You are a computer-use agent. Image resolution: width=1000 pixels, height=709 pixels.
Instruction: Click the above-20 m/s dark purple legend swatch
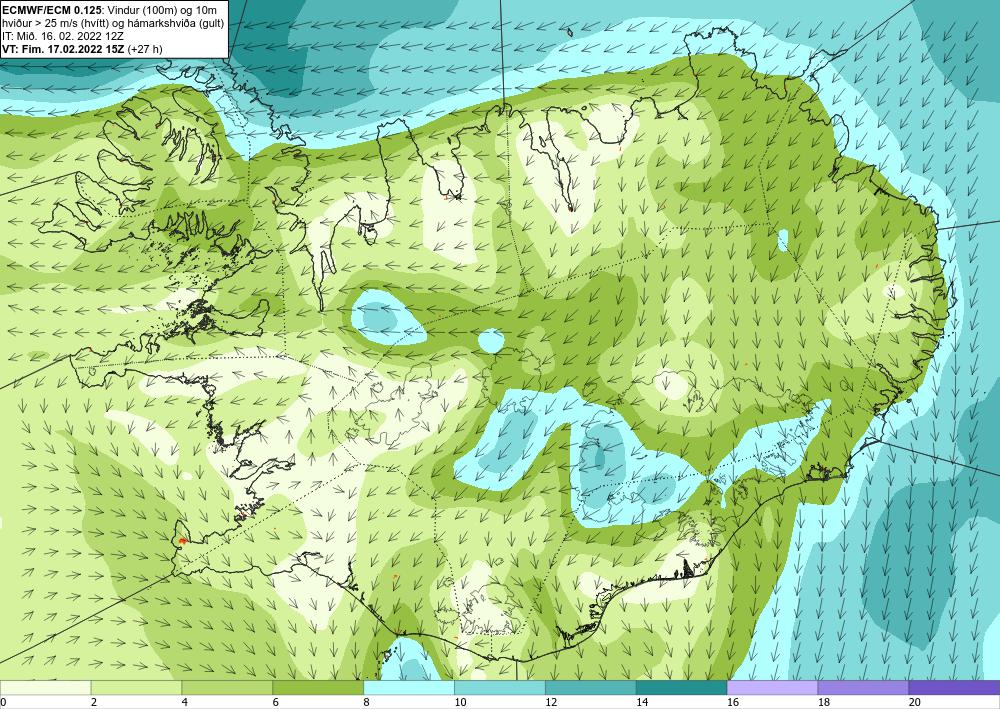955,688
